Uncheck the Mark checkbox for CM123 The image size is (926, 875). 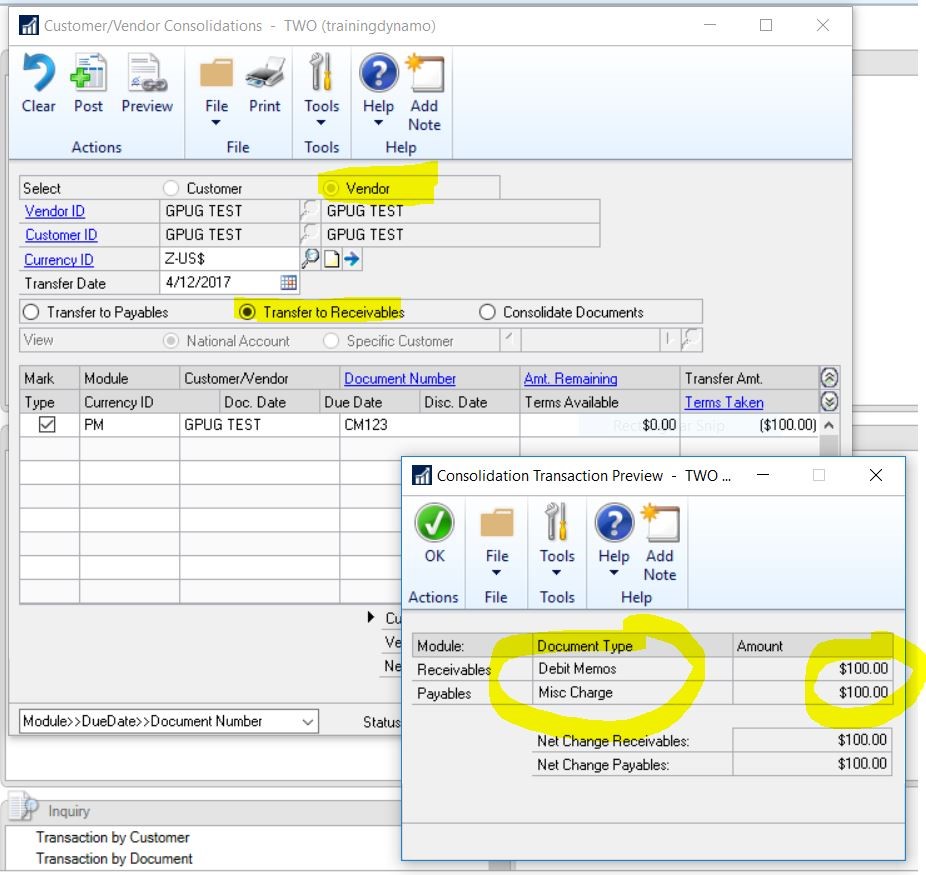(47, 425)
